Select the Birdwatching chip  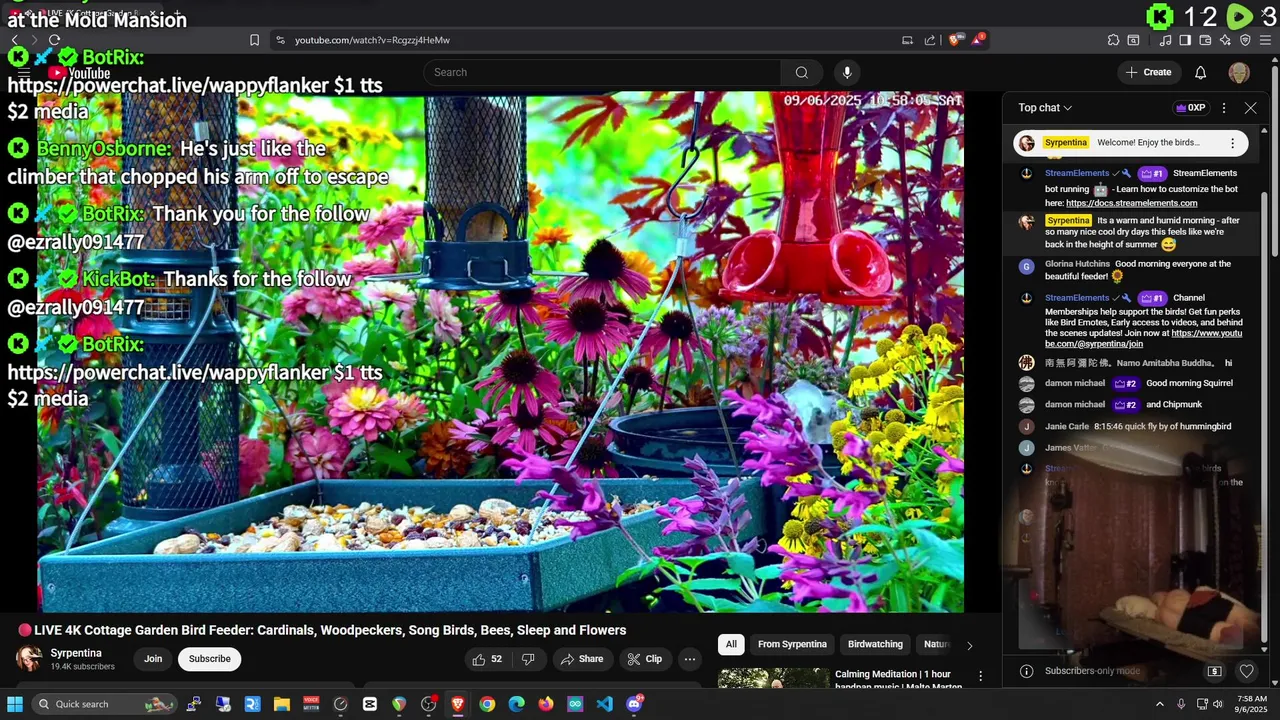[875, 644]
